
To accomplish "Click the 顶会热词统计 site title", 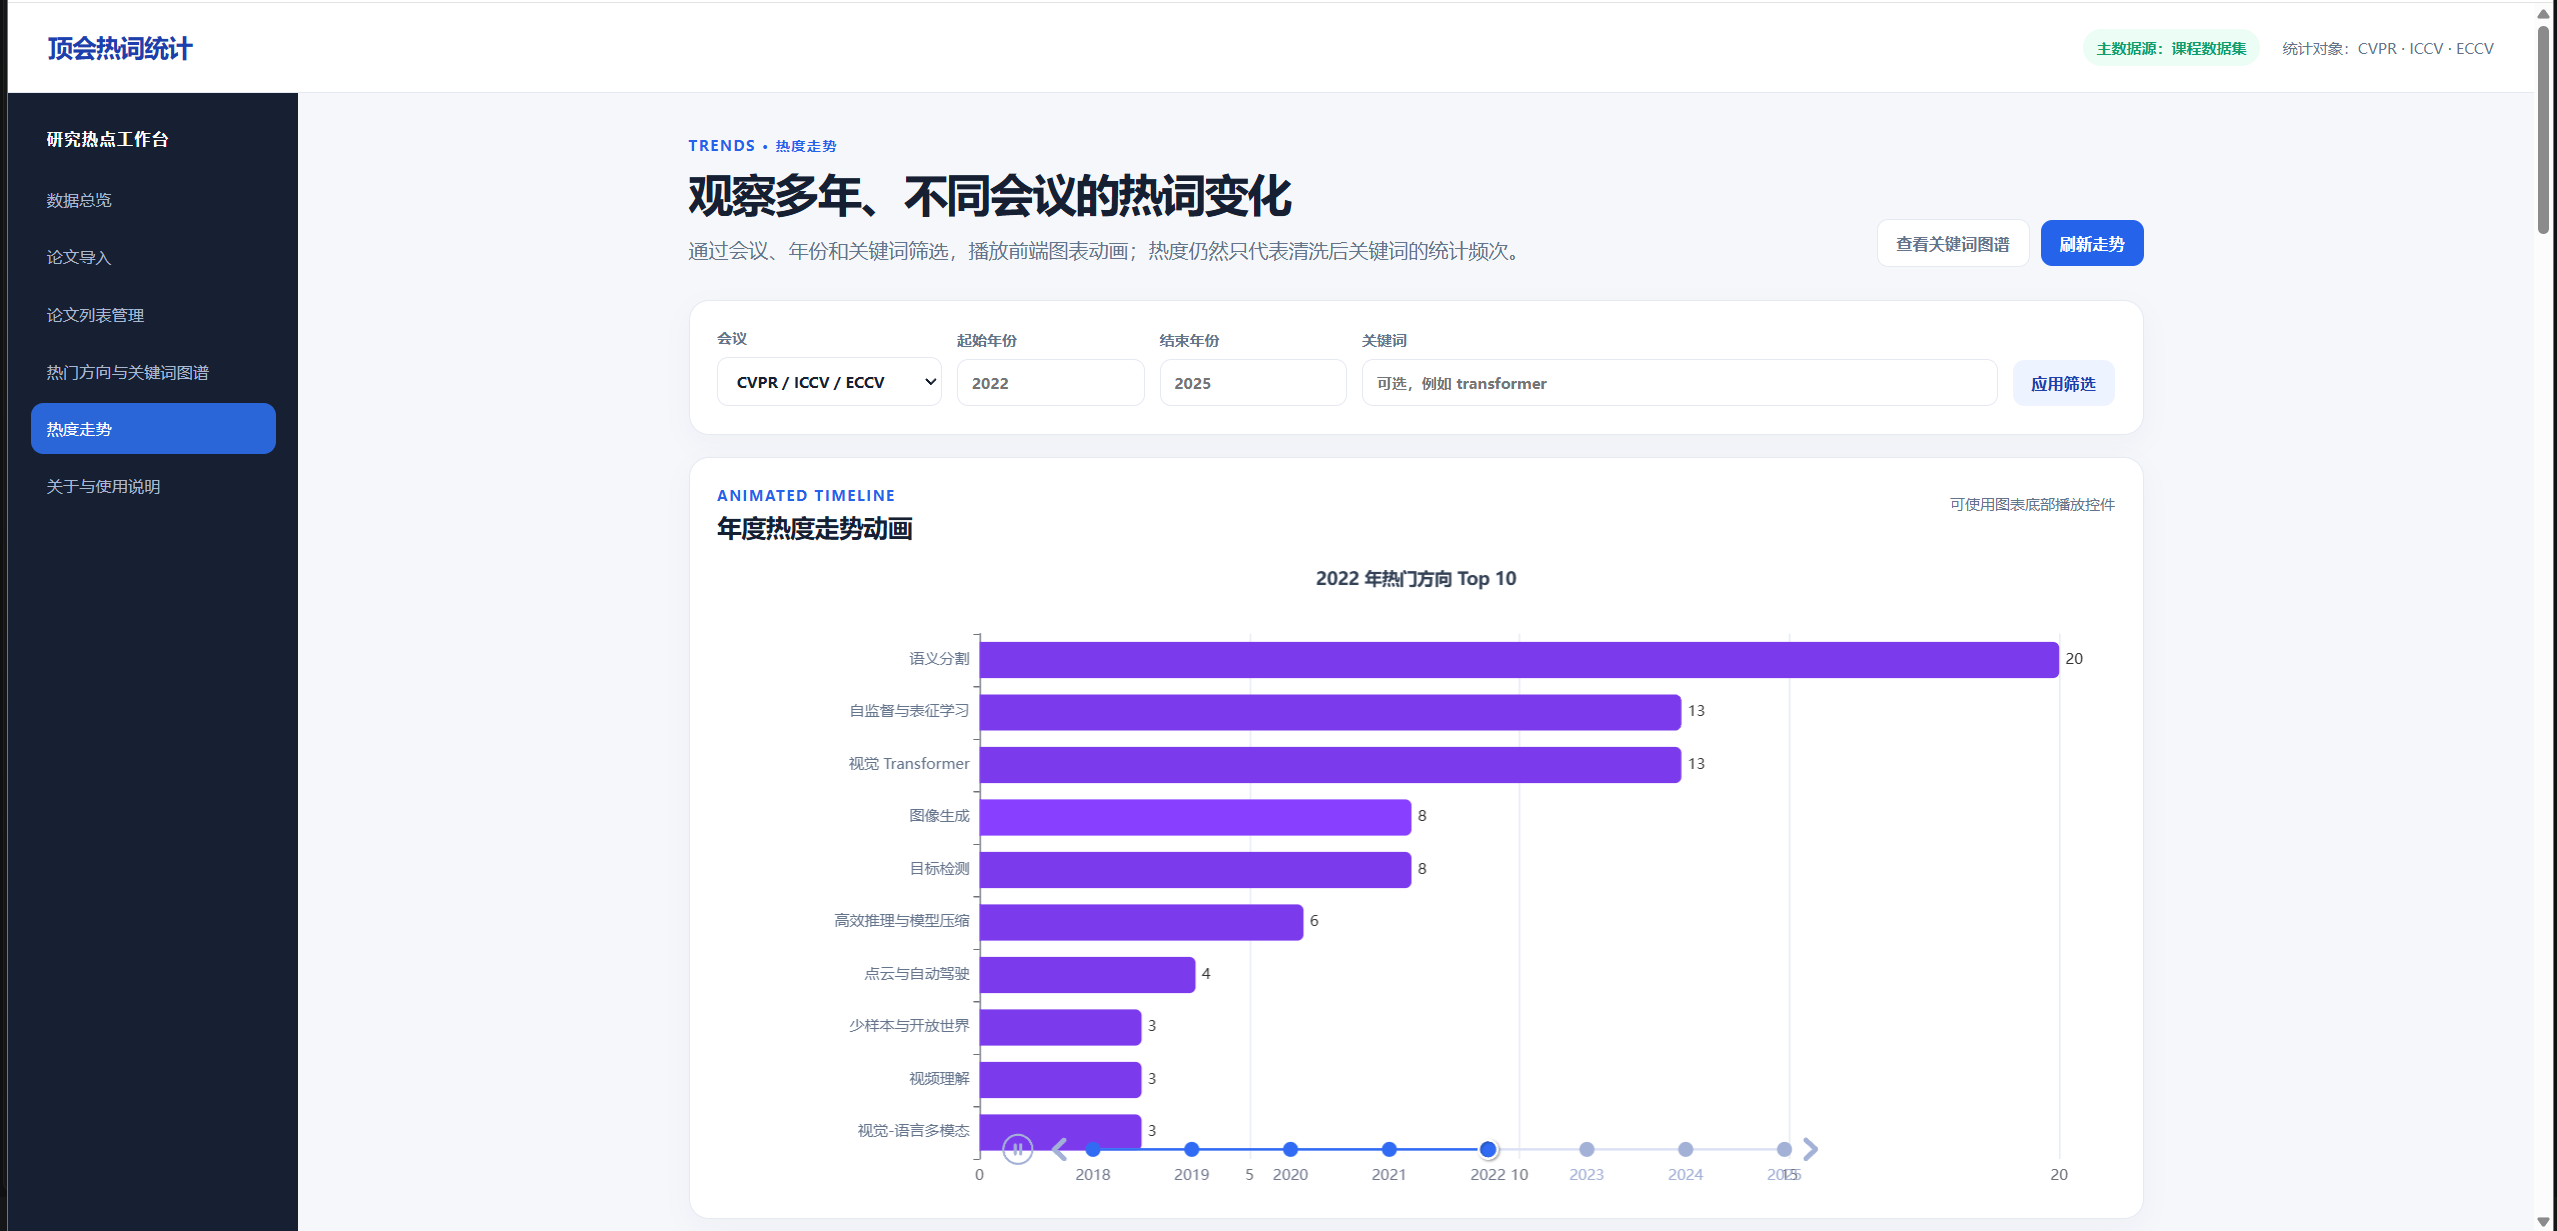I will click(119, 48).
